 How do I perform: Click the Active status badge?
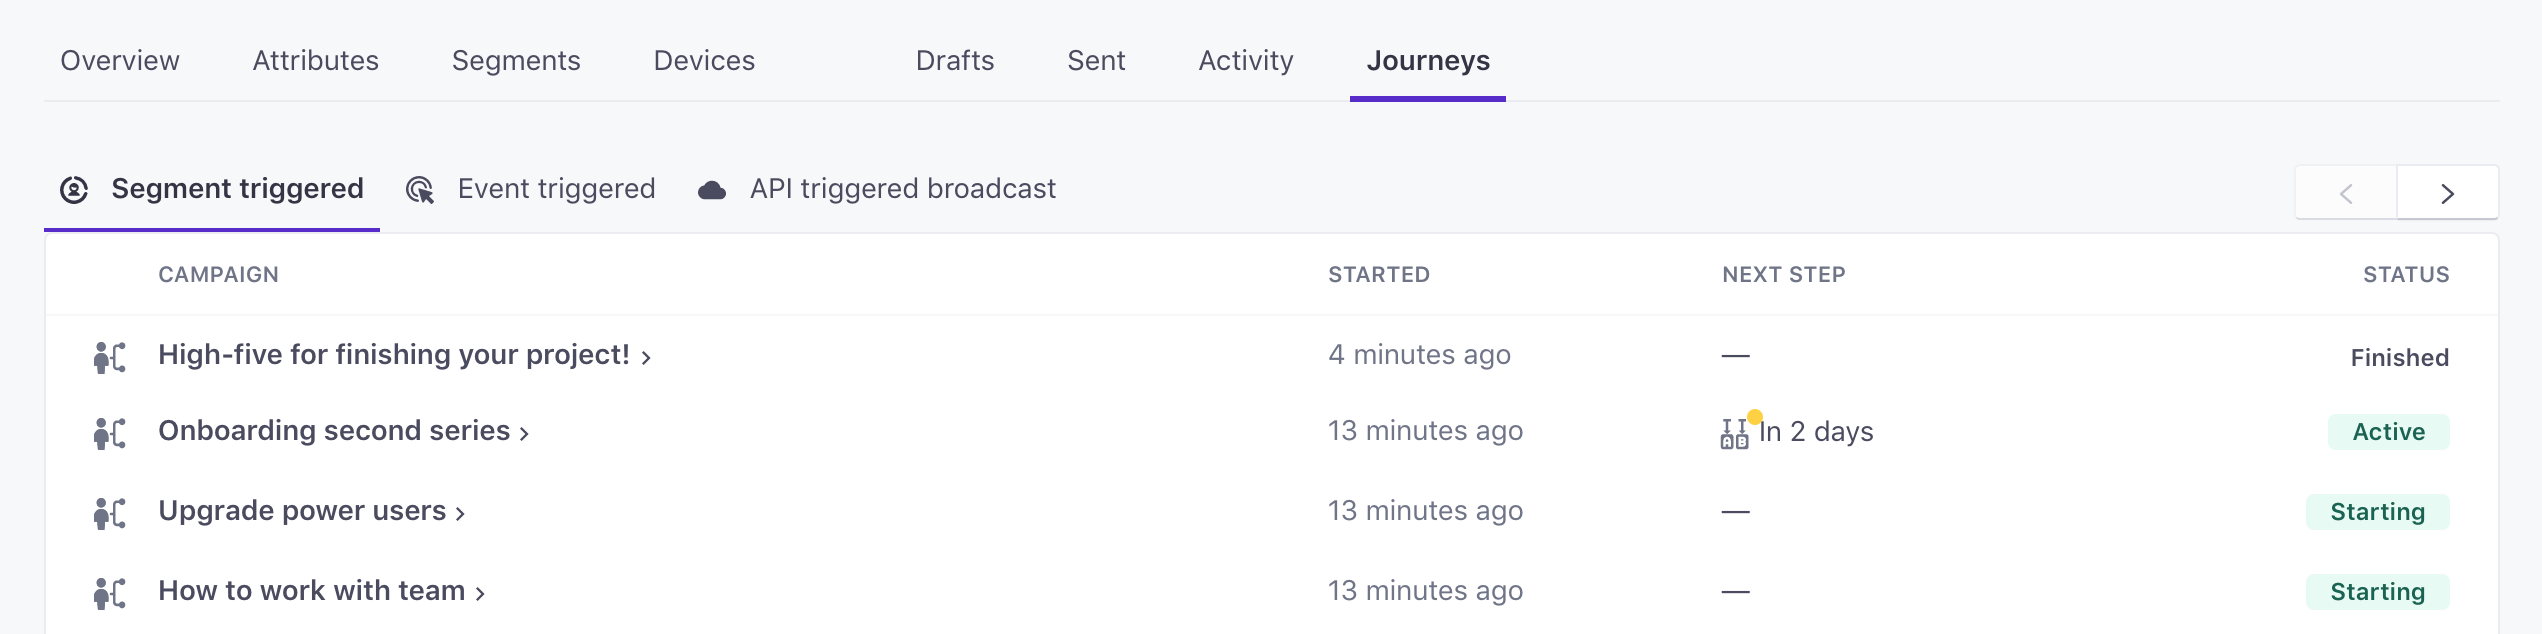coord(2388,432)
